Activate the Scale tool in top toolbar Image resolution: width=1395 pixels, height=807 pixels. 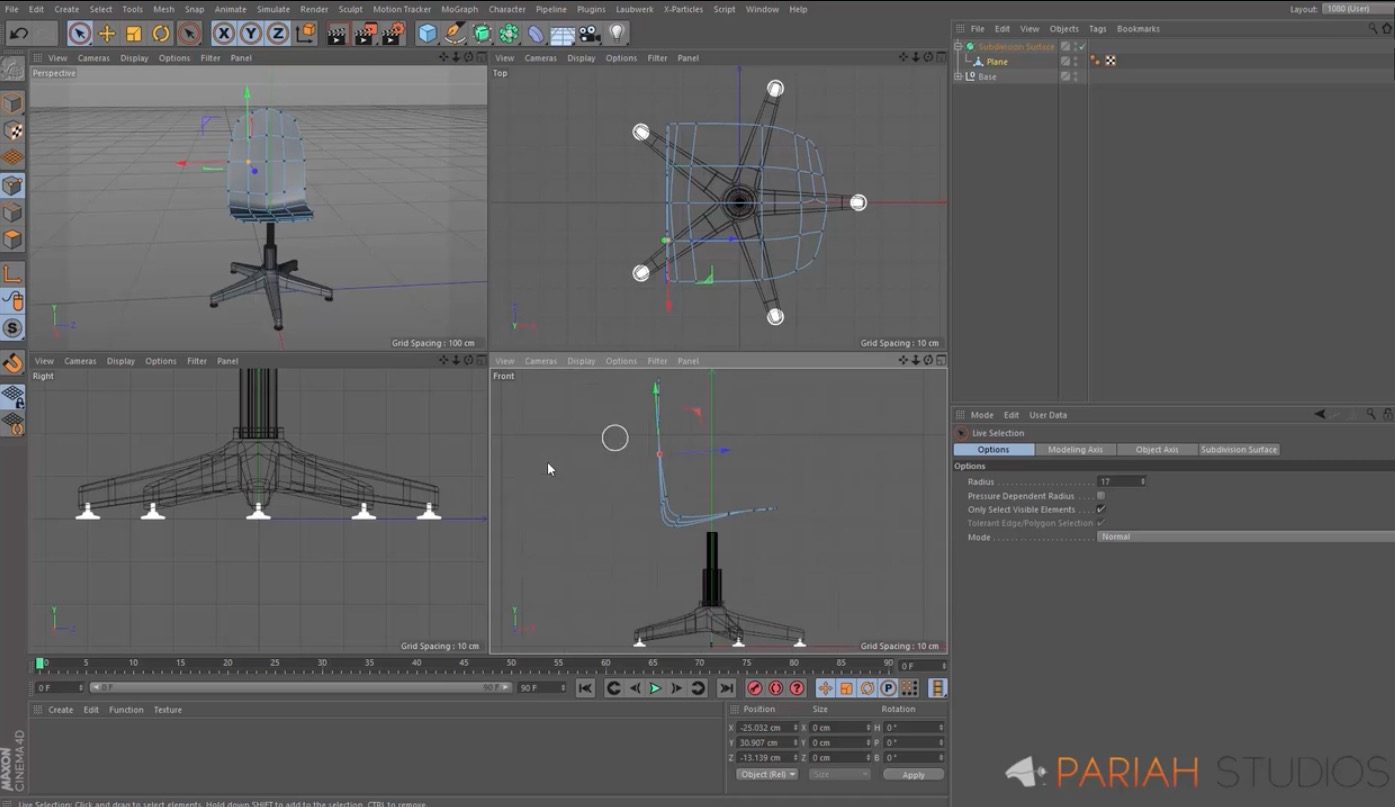134,34
